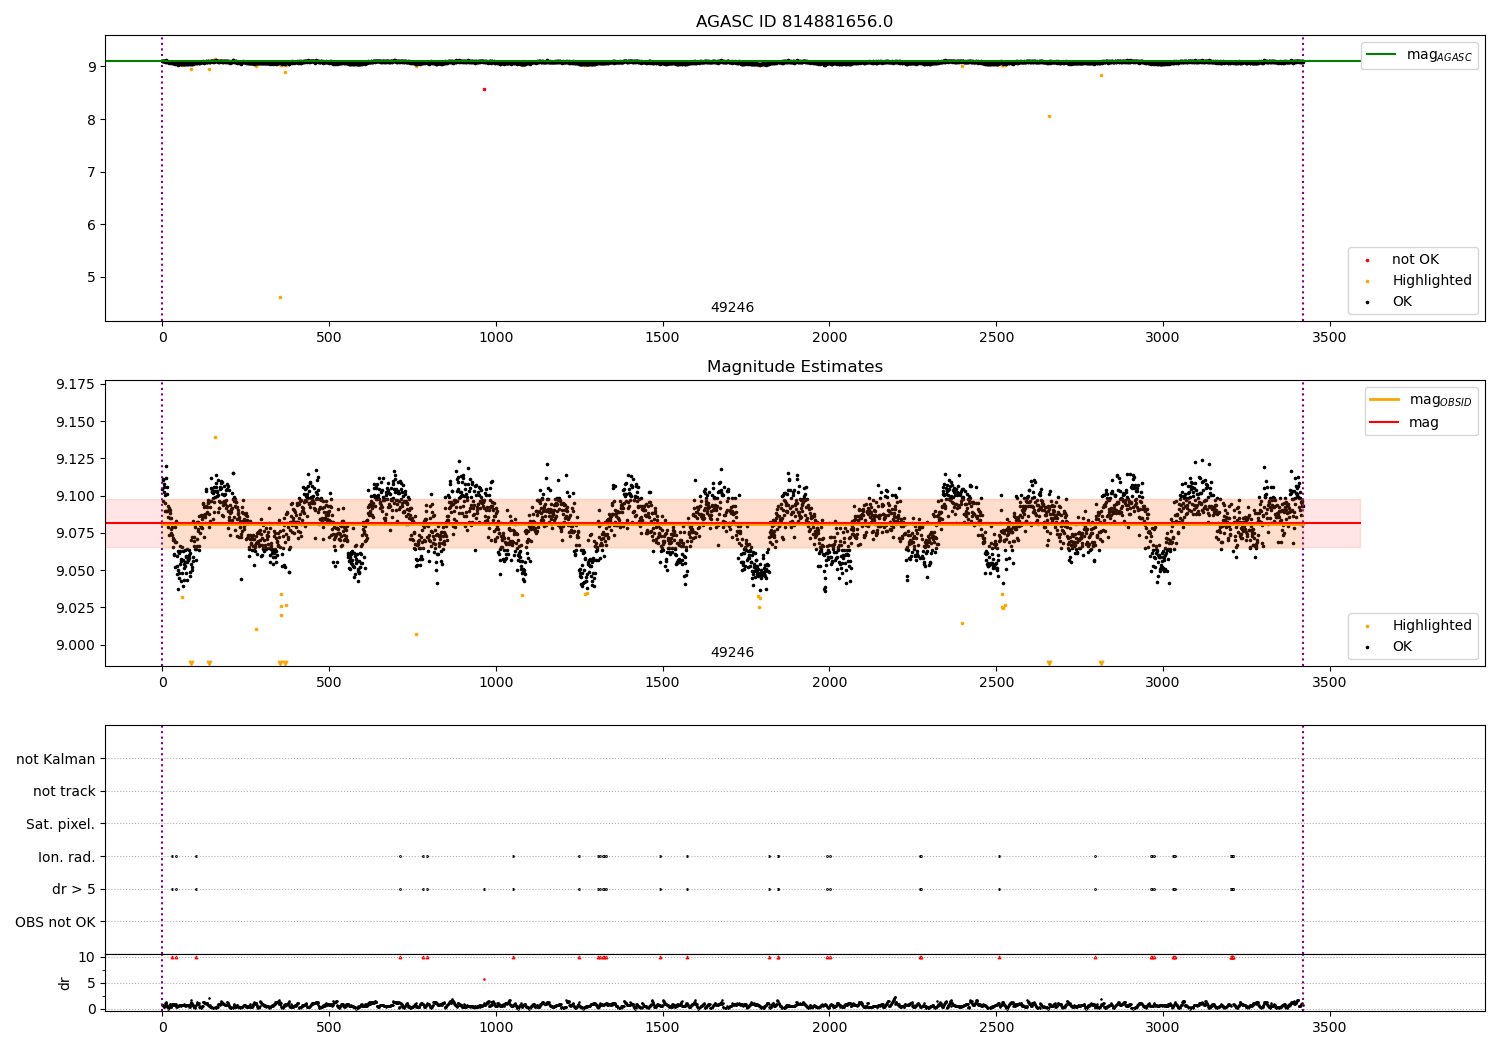Screen dimensions: 1500x1050
Task: Click the 10 tick label on dr axis
Action: point(87,957)
